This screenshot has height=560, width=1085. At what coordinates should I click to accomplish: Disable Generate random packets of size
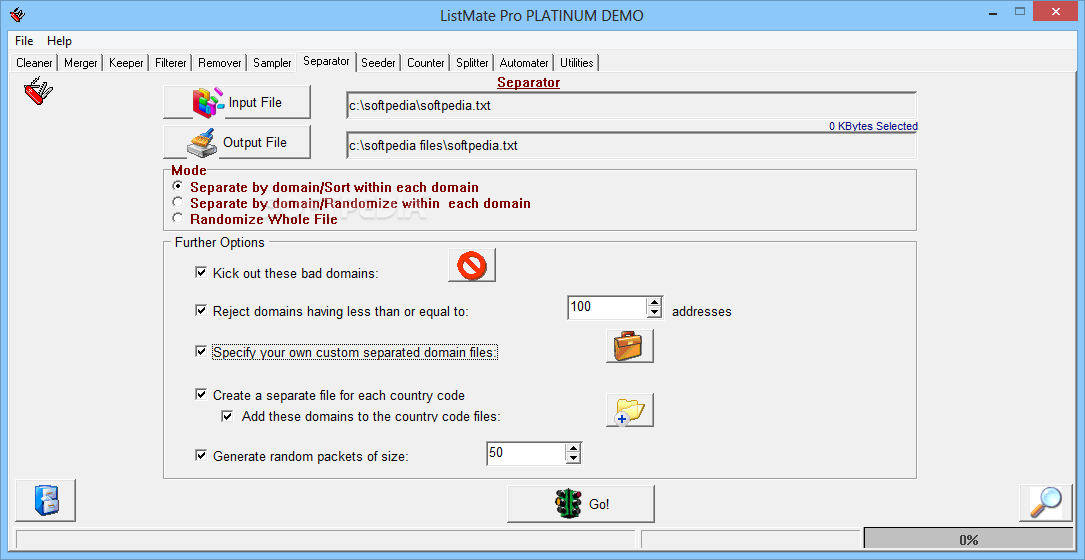click(201, 455)
